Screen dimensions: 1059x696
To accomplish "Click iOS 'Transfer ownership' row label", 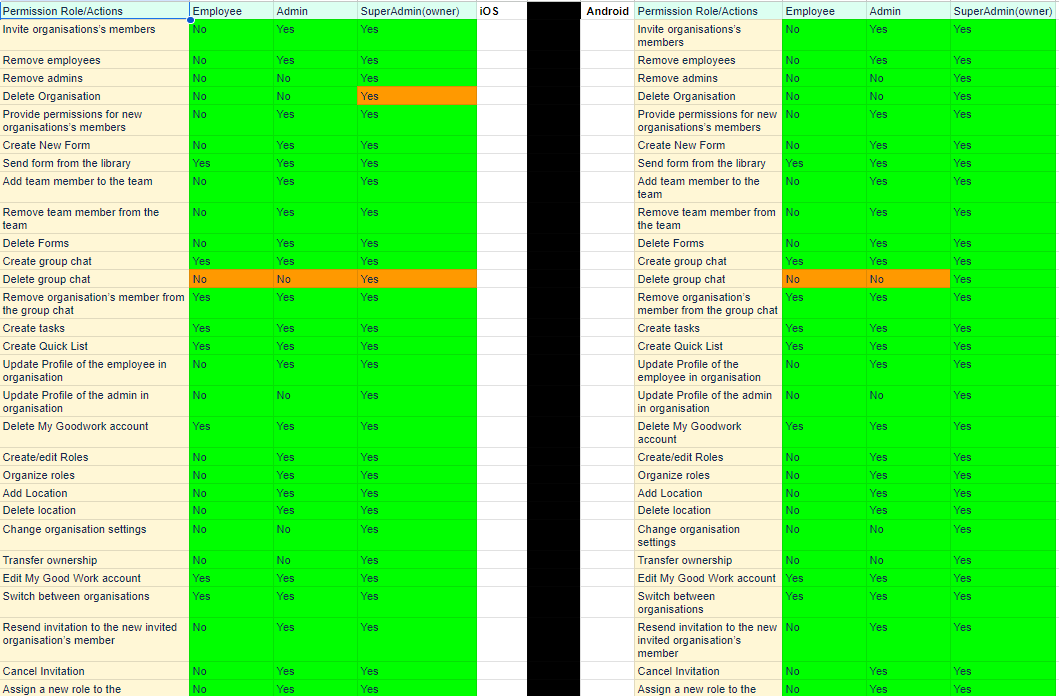I will pyautogui.click(x=95, y=560).
